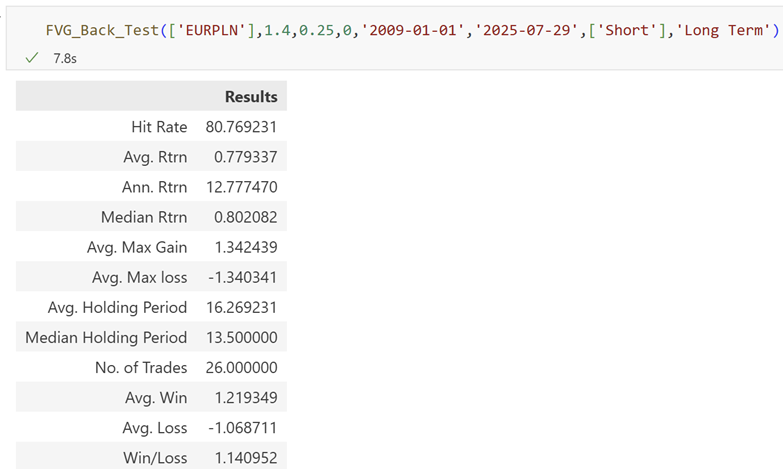The height and width of the screenshot is (469, 783).
Task: Click the Avg. Max Gain row label
Action: [x=137, y=247]
